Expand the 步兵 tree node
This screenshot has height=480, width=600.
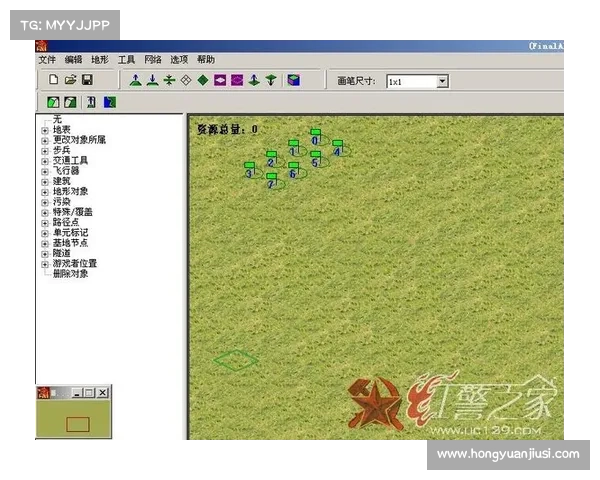tap(44, 150)
